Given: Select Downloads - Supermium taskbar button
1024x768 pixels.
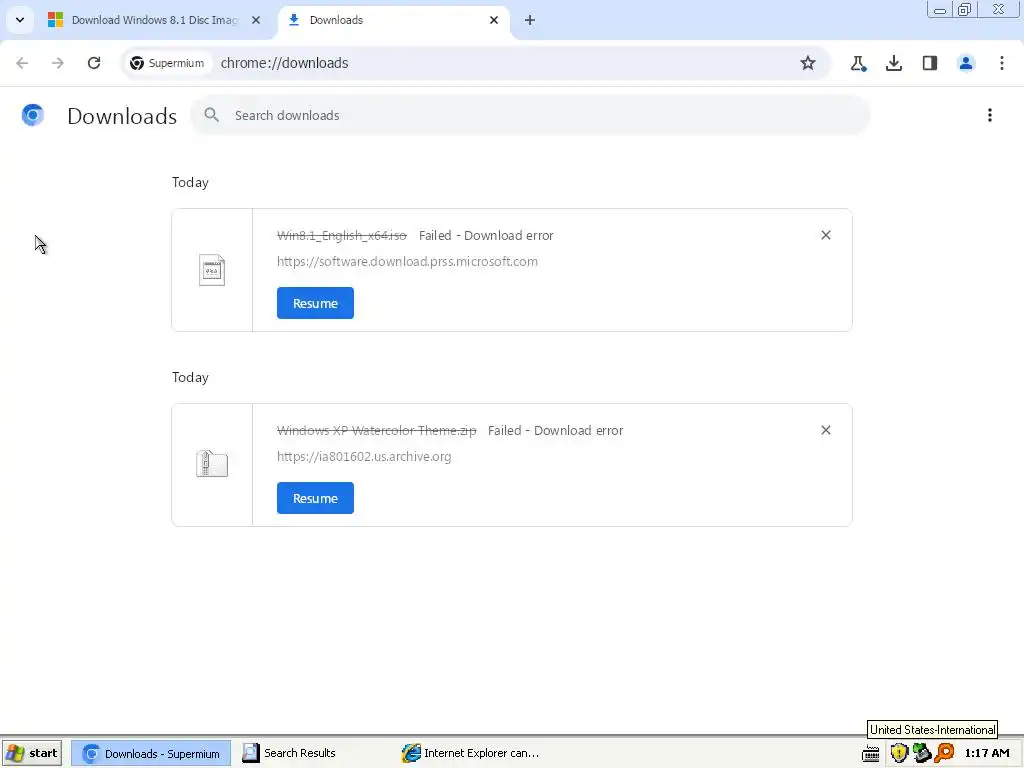Looking at the screenshot, I should pos(151,753).
